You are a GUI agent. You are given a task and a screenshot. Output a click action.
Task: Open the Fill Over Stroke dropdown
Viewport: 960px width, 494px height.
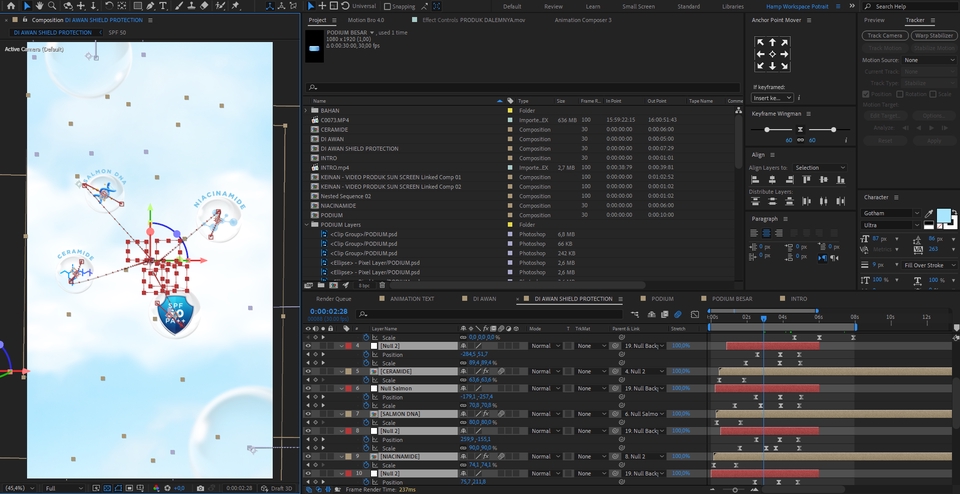click(x=929, y=265)
